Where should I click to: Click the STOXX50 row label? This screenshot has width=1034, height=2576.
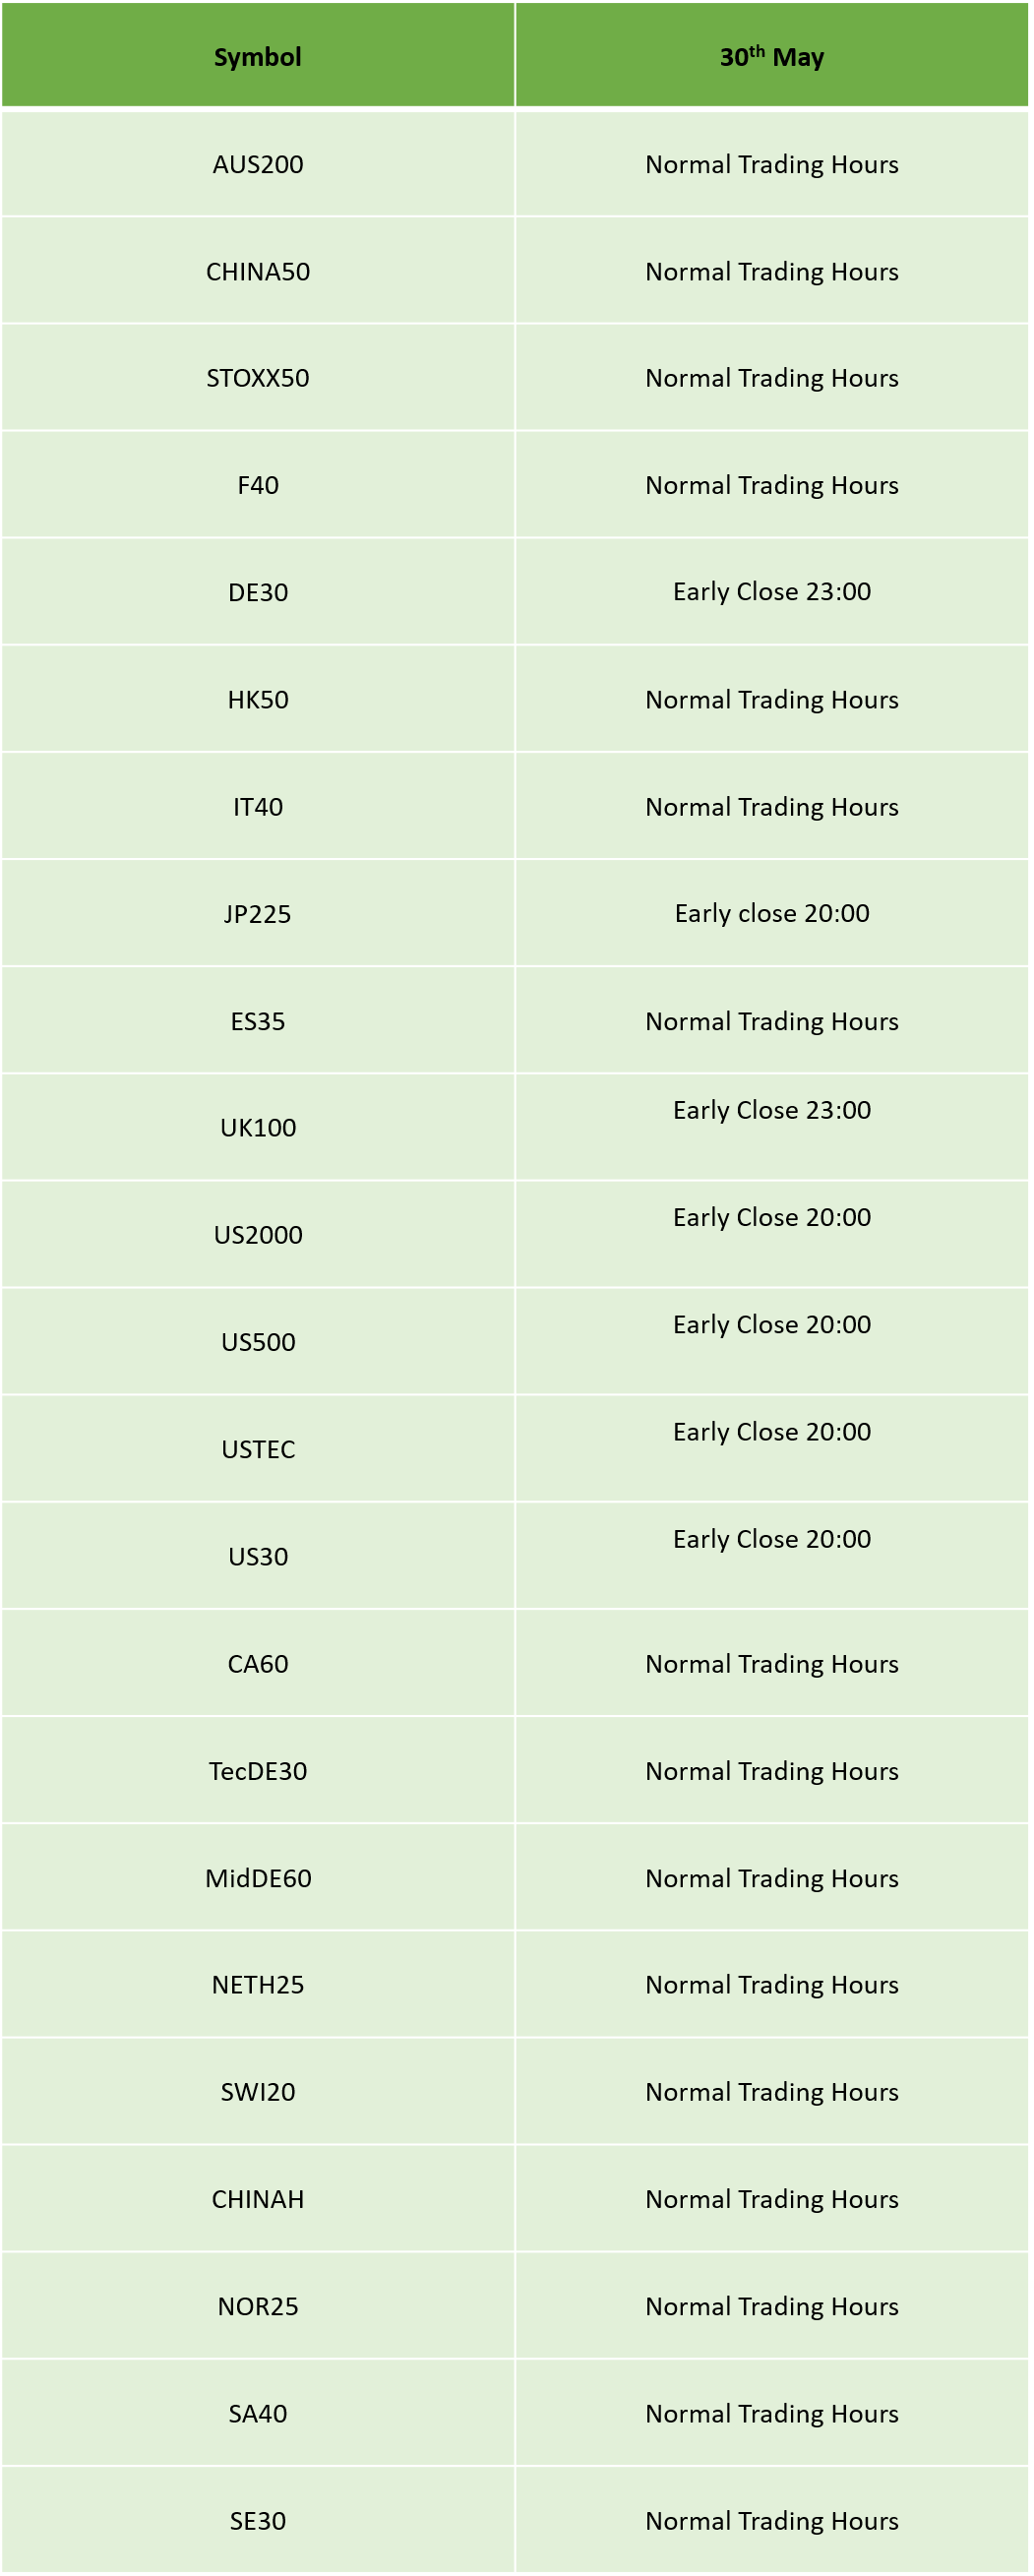tap(258, 378)
